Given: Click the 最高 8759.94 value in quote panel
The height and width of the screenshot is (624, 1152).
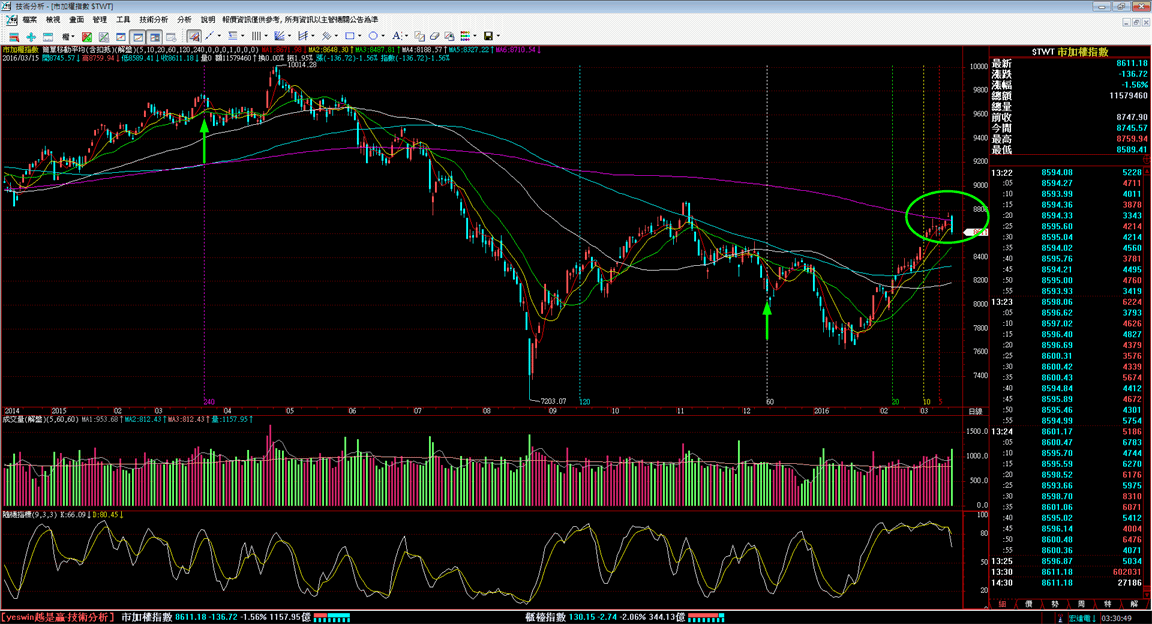Looking at the screenshot, I should point(1131,138).
